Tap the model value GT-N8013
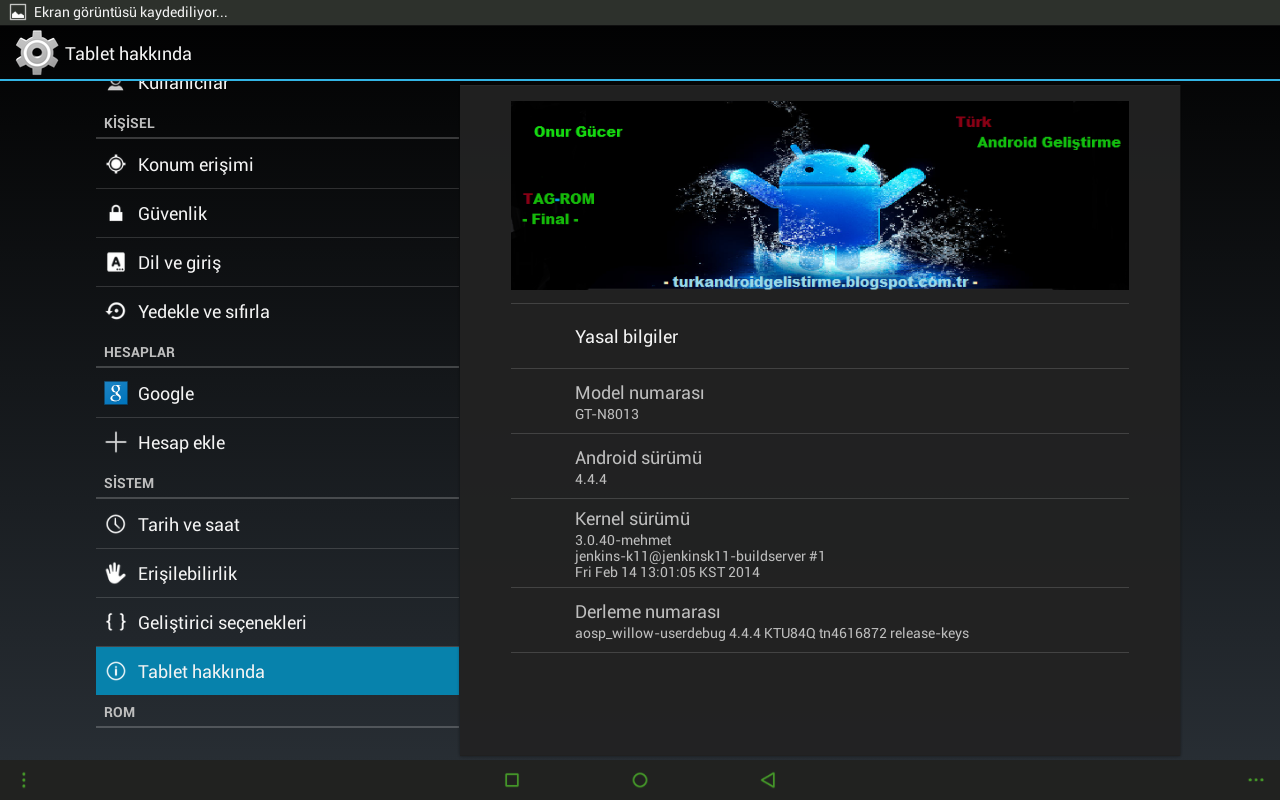The image size is (1280, 800). (x=607, y=414)
